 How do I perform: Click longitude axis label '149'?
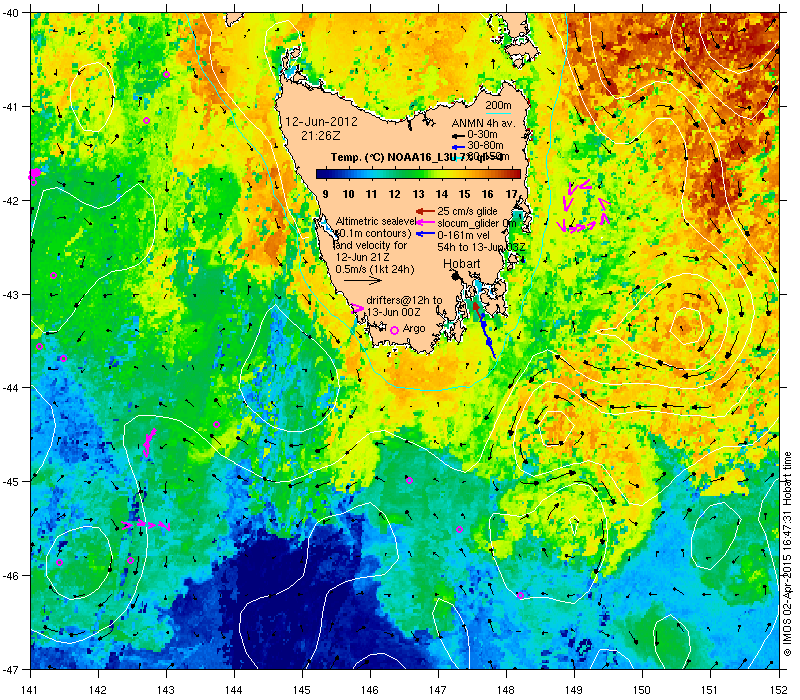click(574, 690)
